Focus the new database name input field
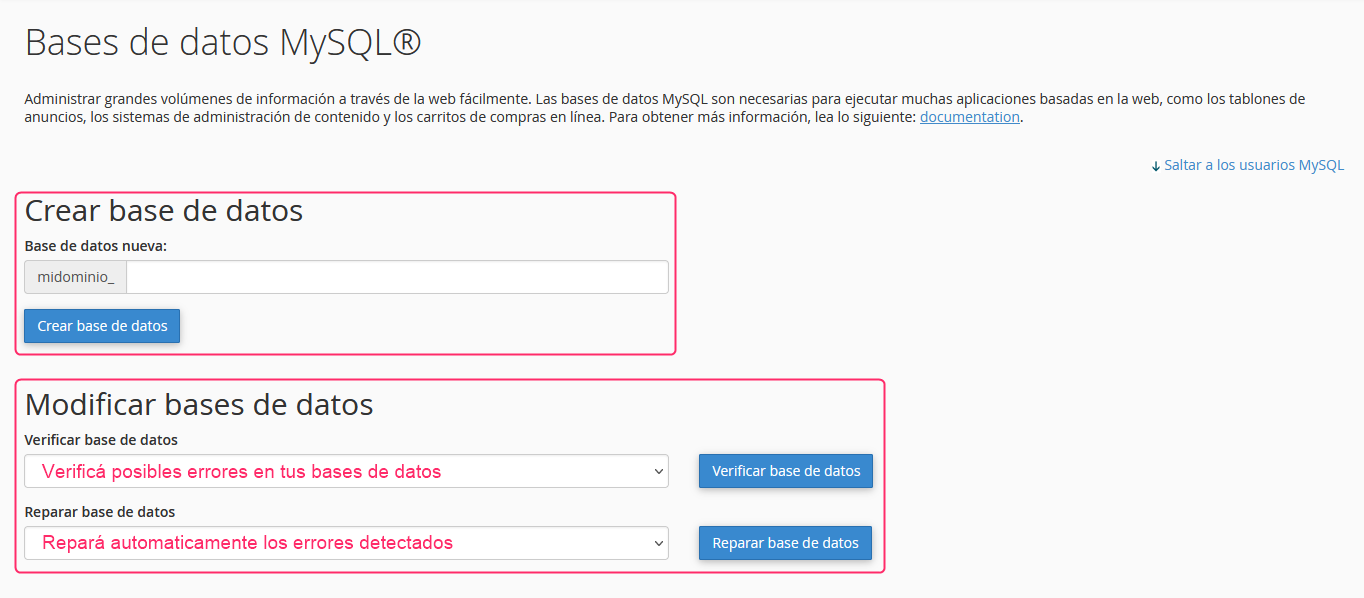The height and width of the screenshot is (598, 1364). (x=397, y=277)
